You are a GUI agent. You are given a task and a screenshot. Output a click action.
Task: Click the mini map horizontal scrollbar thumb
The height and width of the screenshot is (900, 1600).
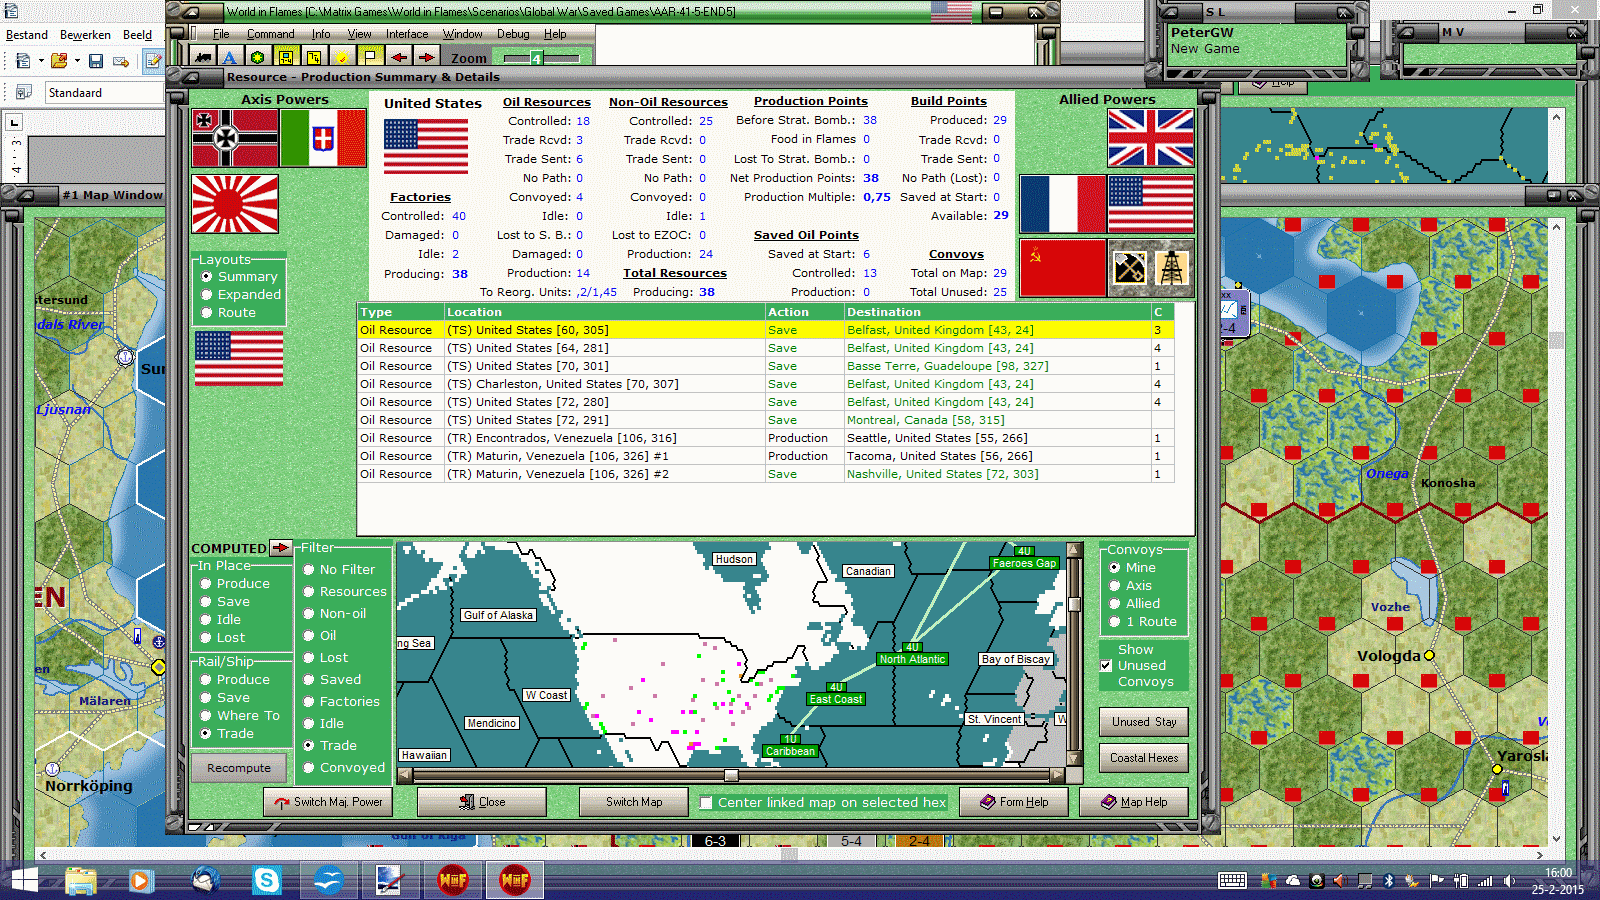tap(731, 776)
